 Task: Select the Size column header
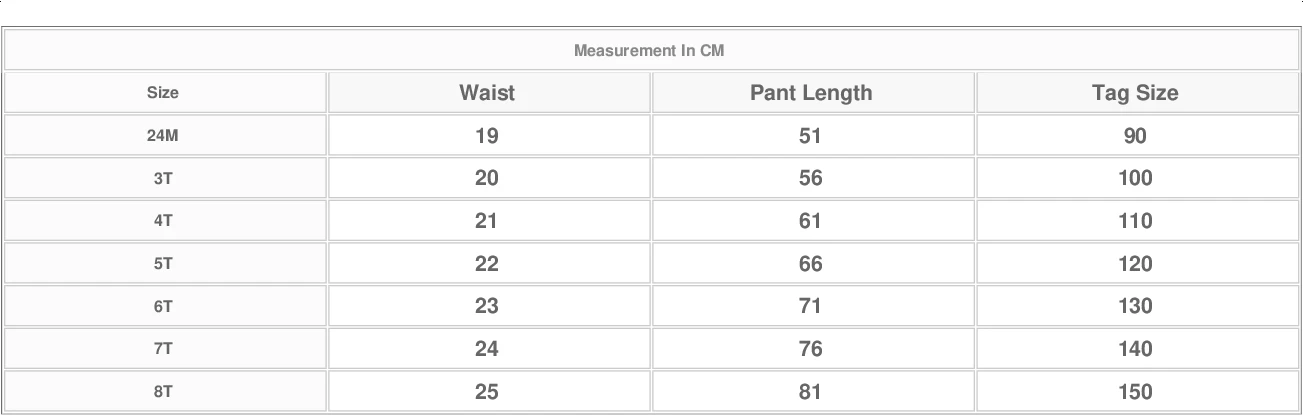pyautogui.click(x=163, y=93)
